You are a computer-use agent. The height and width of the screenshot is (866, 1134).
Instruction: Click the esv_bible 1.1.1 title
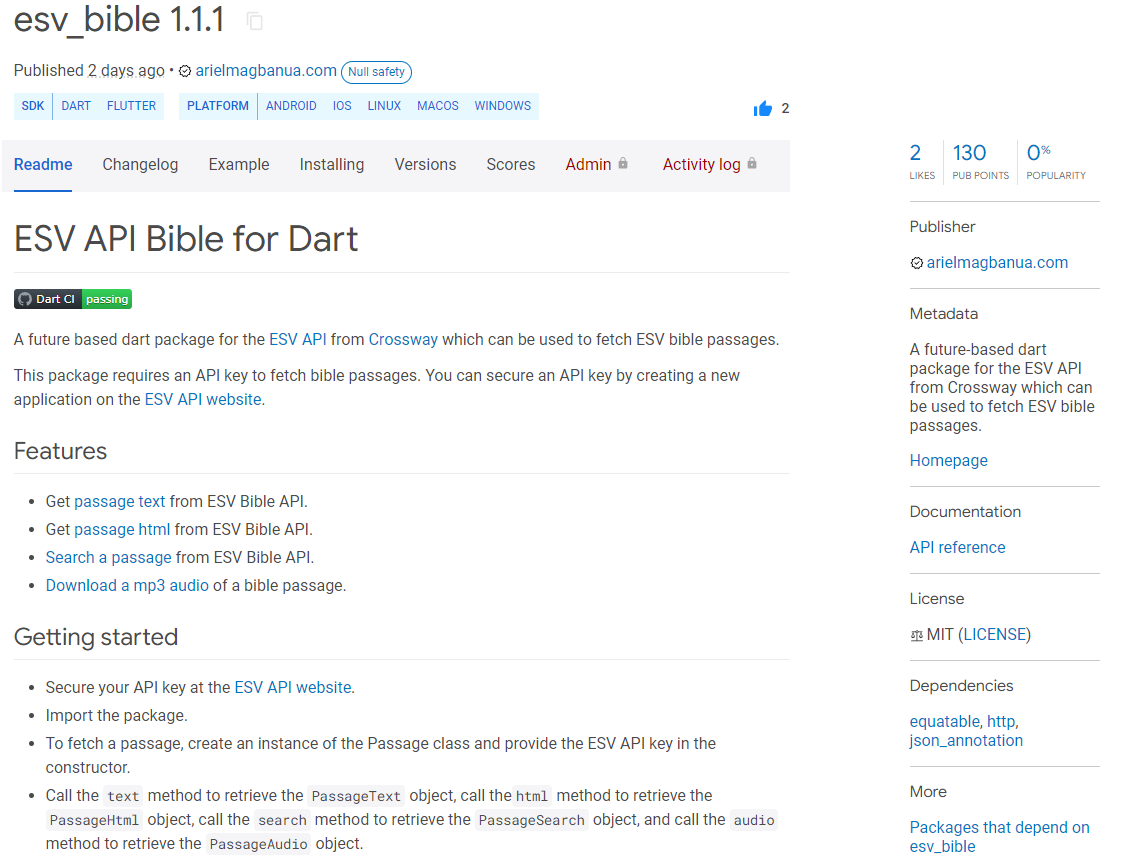(x=119, y=20)
